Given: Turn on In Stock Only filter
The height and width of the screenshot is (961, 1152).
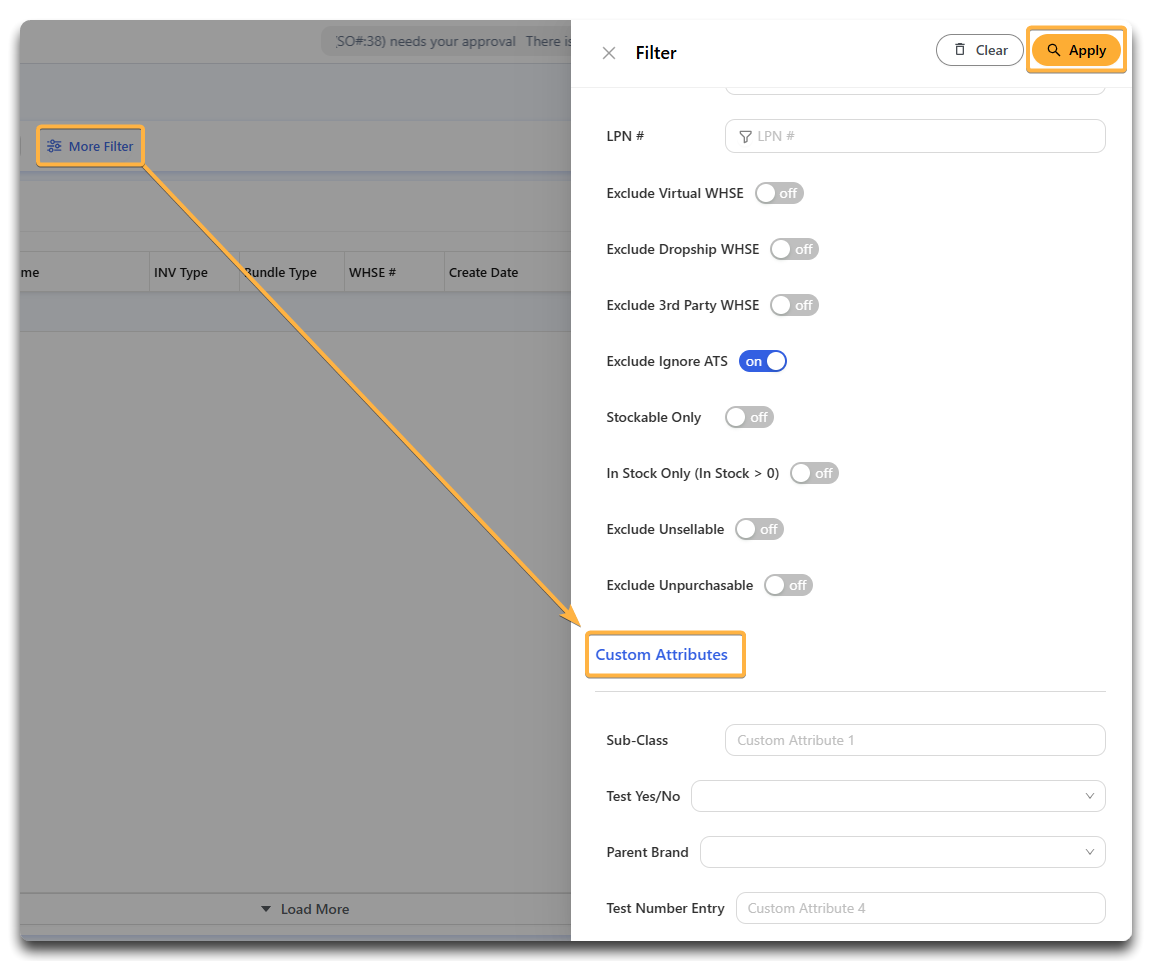Looking at the screenshot, I should tap(814, 473).
